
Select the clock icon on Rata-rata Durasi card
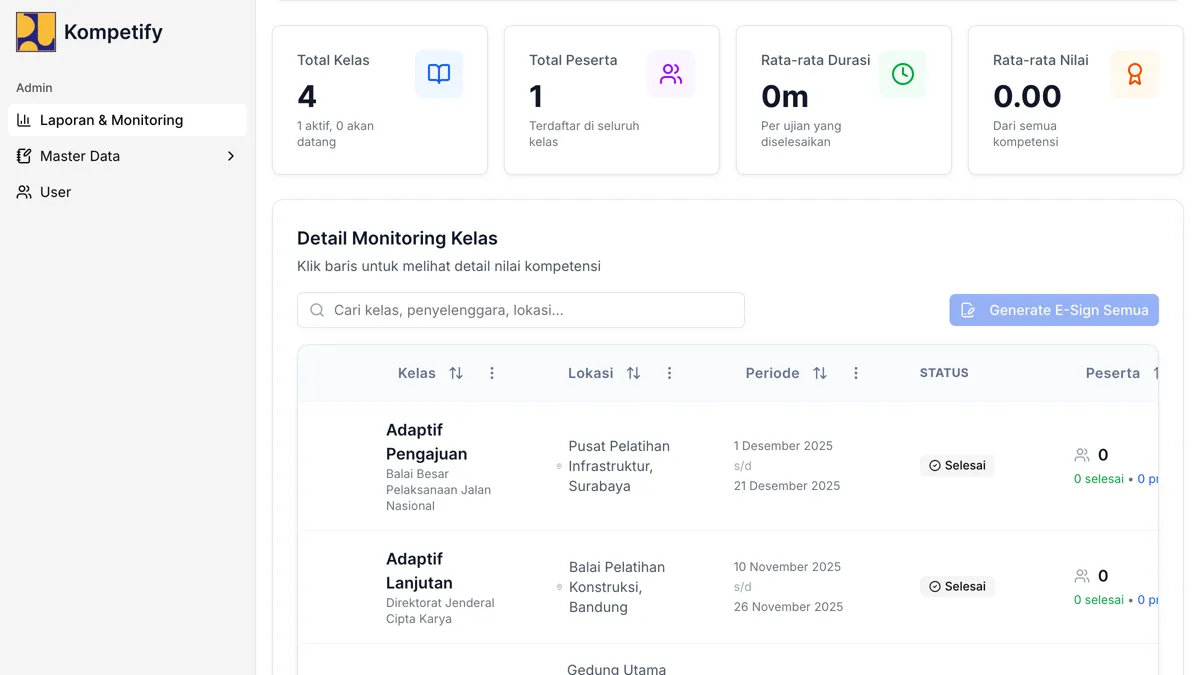tap(903, 73)
